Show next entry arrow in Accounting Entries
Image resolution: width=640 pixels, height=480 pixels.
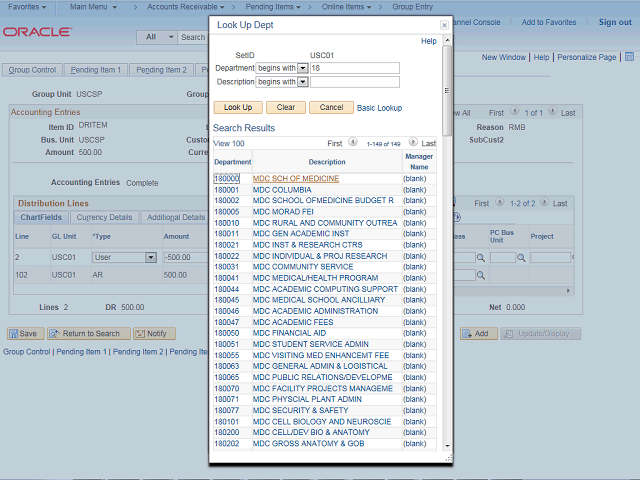click(552, 111)
